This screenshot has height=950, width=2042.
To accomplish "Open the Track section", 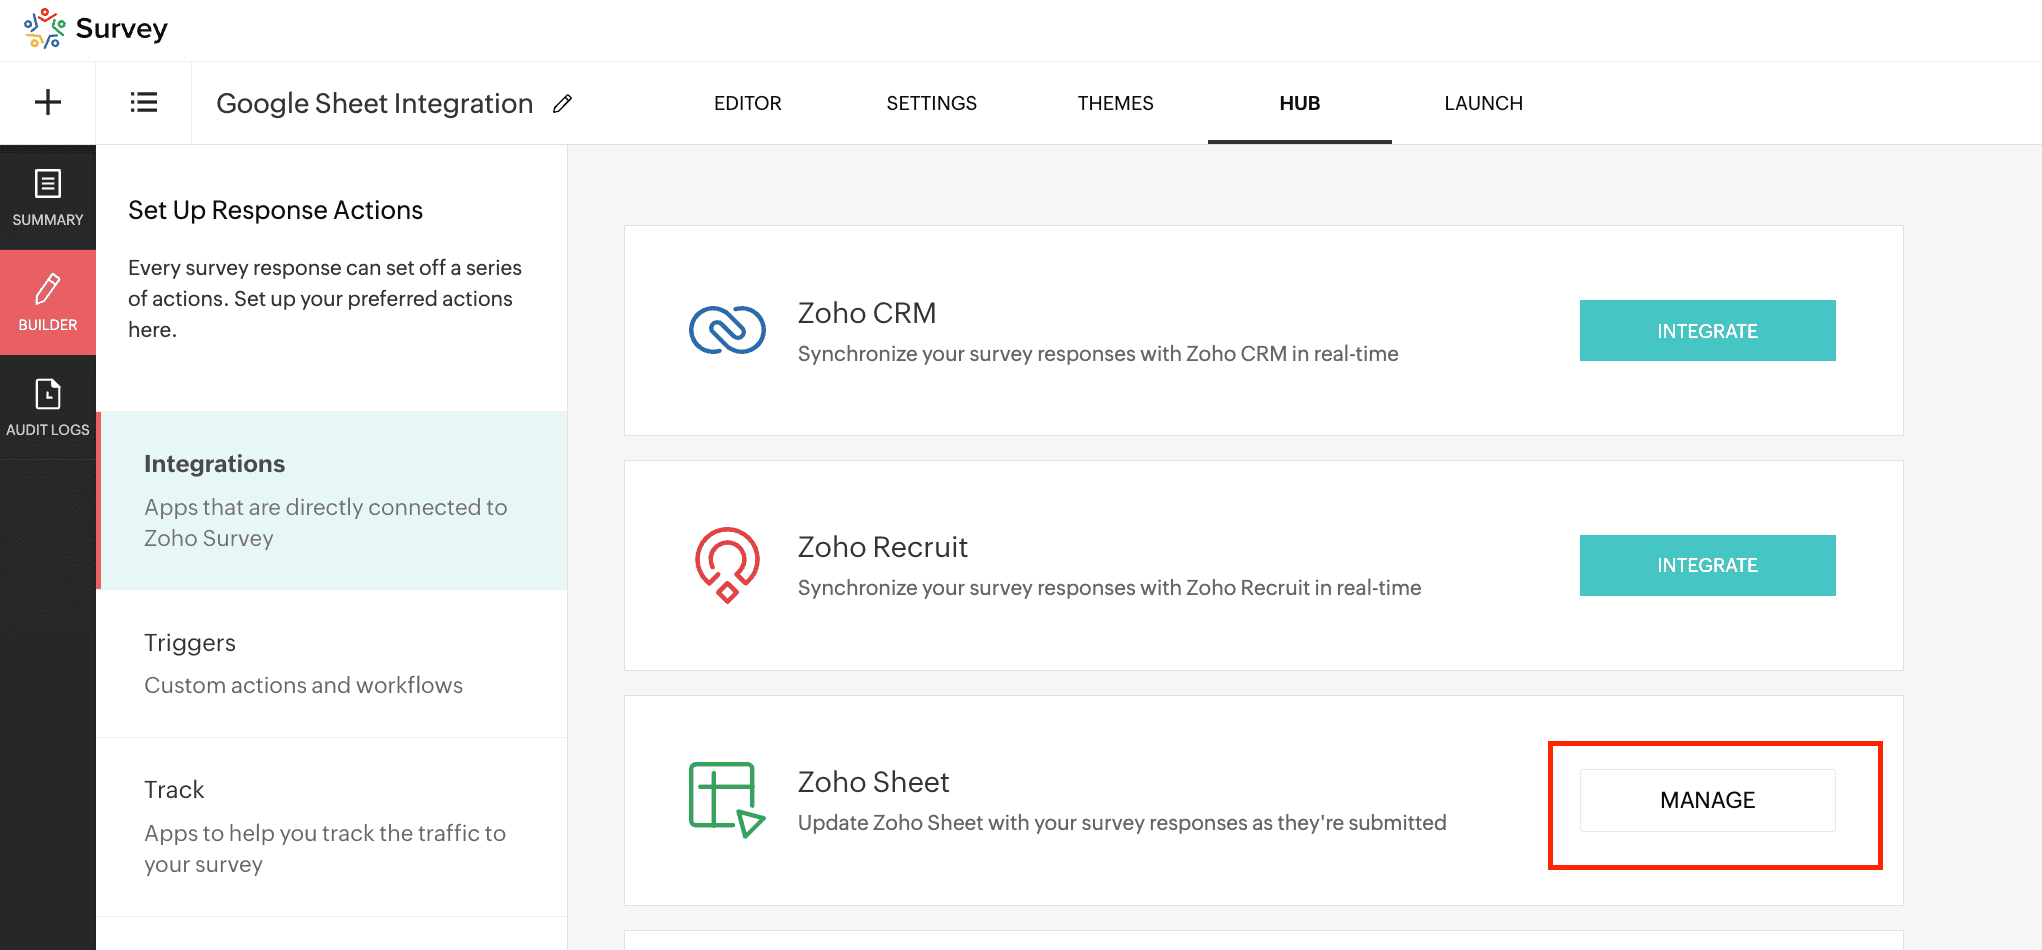I will (x=332, y=827).
